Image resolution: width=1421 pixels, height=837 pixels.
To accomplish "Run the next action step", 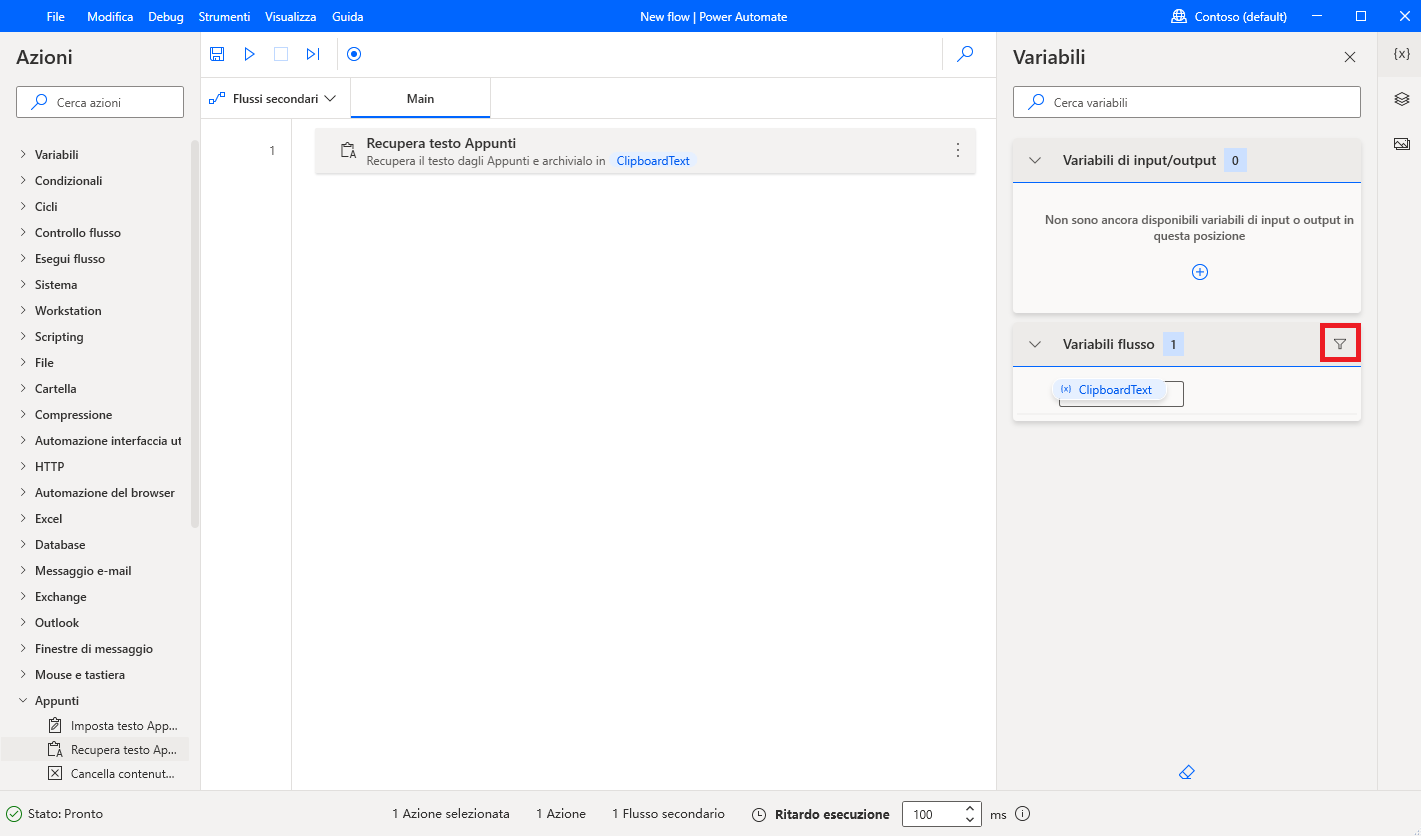I will click(313, 54).
